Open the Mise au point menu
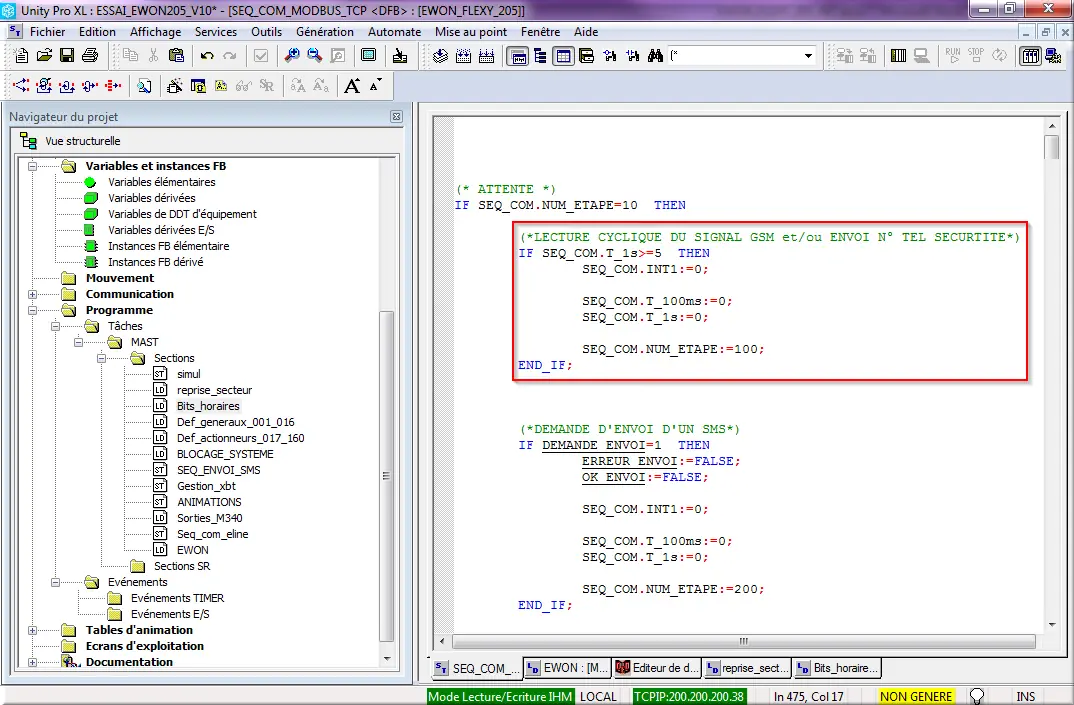 click(x=471, y=32)
